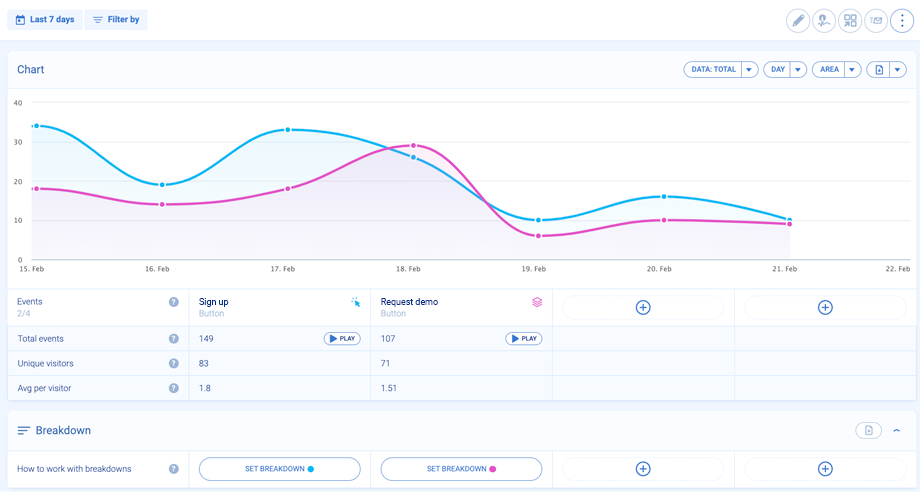This screenshot has height=492, width=920.
Task: Expand the DAY dropdown arrow
Action: [798, 69]
